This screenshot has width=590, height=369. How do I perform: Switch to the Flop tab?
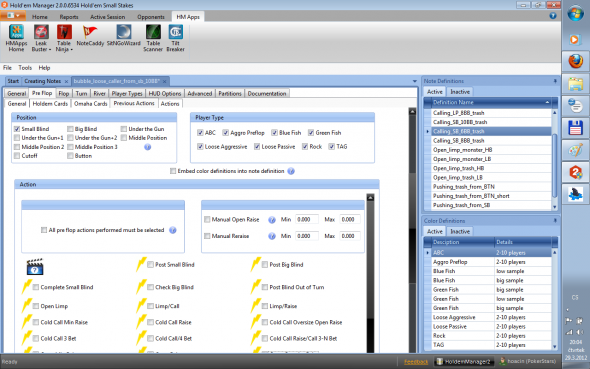point(64,94)
